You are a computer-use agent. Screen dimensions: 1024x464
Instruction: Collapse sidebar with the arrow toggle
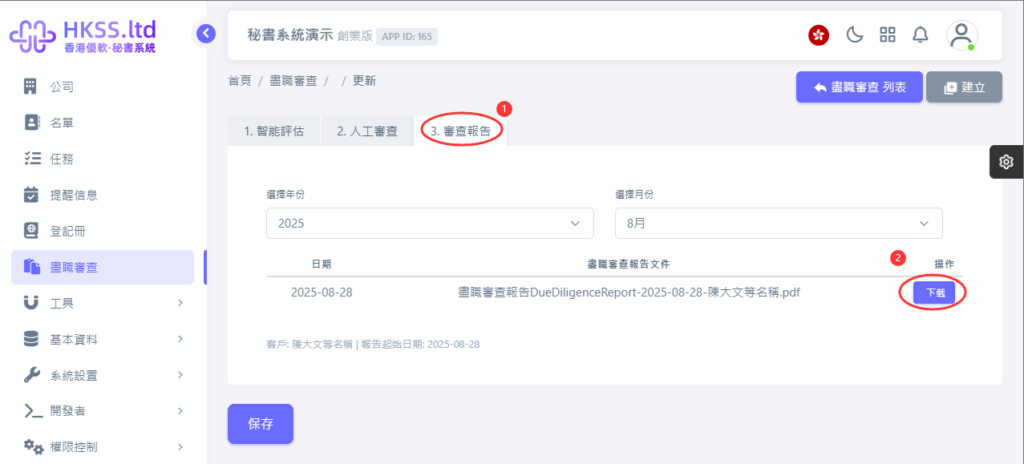tap(206, 33)
